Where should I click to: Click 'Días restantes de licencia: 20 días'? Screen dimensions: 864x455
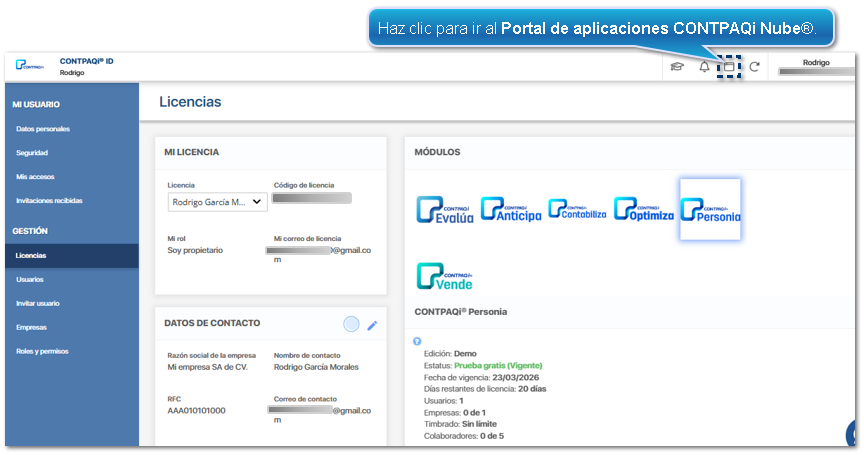tap(485, 389)
